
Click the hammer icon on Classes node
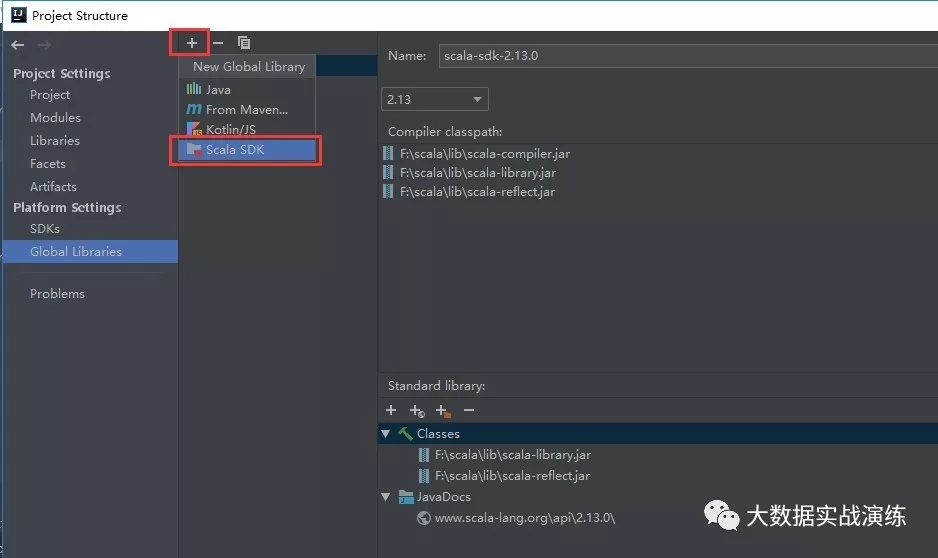pos(406,434)
